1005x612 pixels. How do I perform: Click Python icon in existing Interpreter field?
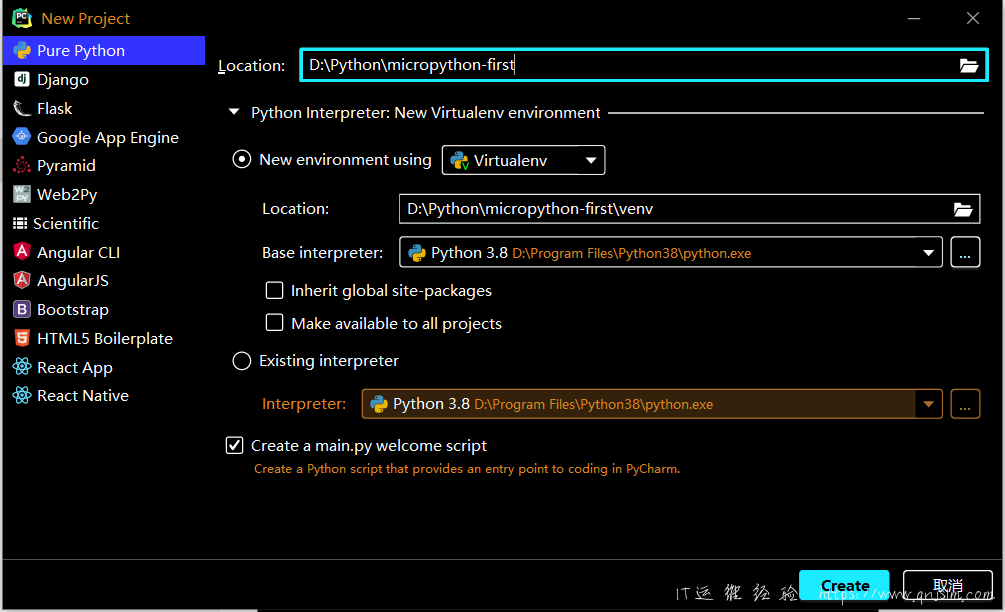pos(379,404)
